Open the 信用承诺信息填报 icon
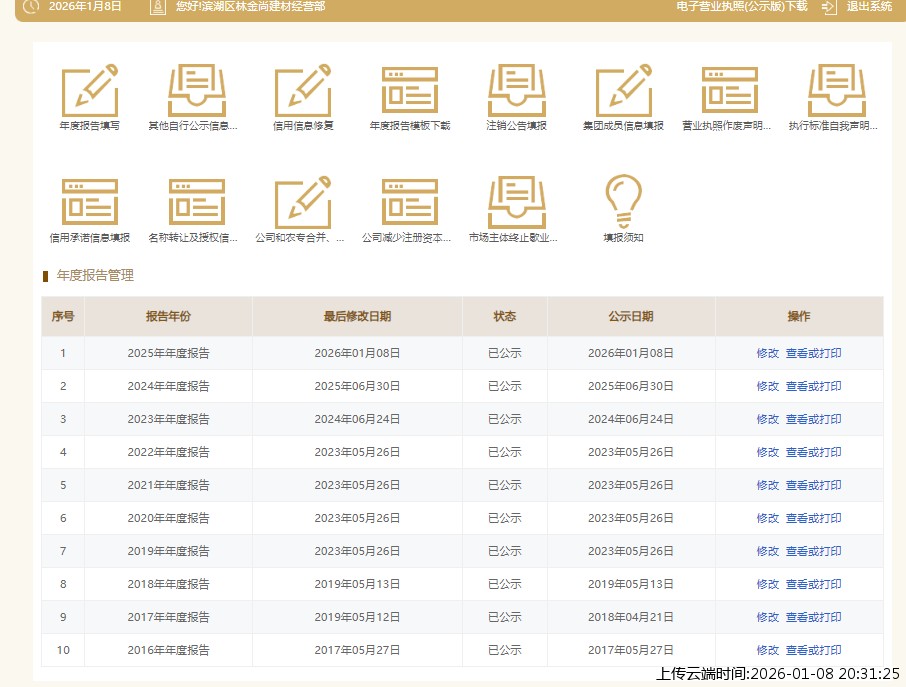Viewport: 906px width, 687px height. [x=89, y=203]
